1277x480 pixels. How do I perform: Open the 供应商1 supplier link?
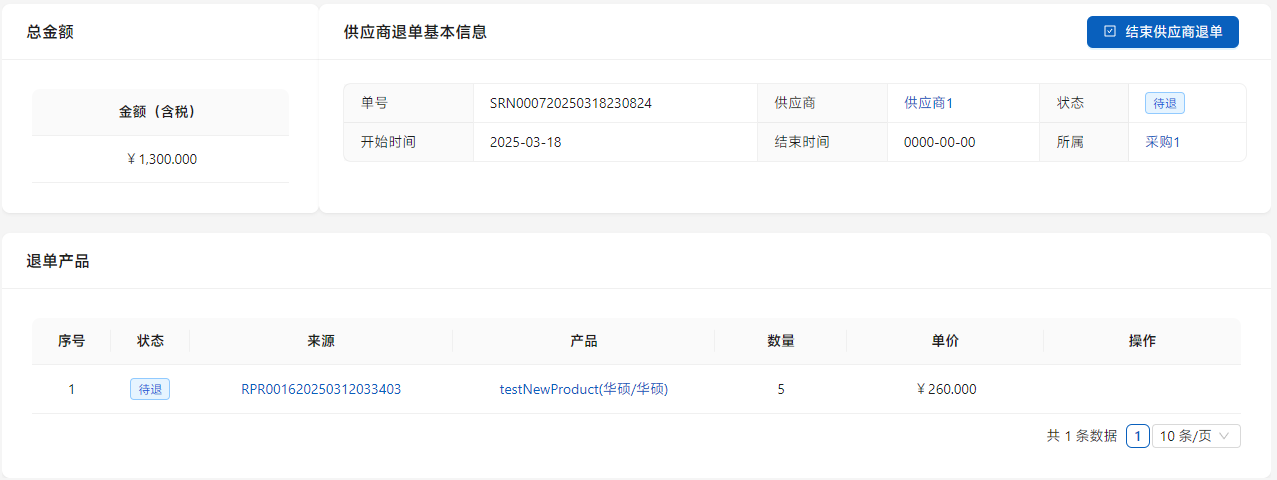click(x=928, y=103)
